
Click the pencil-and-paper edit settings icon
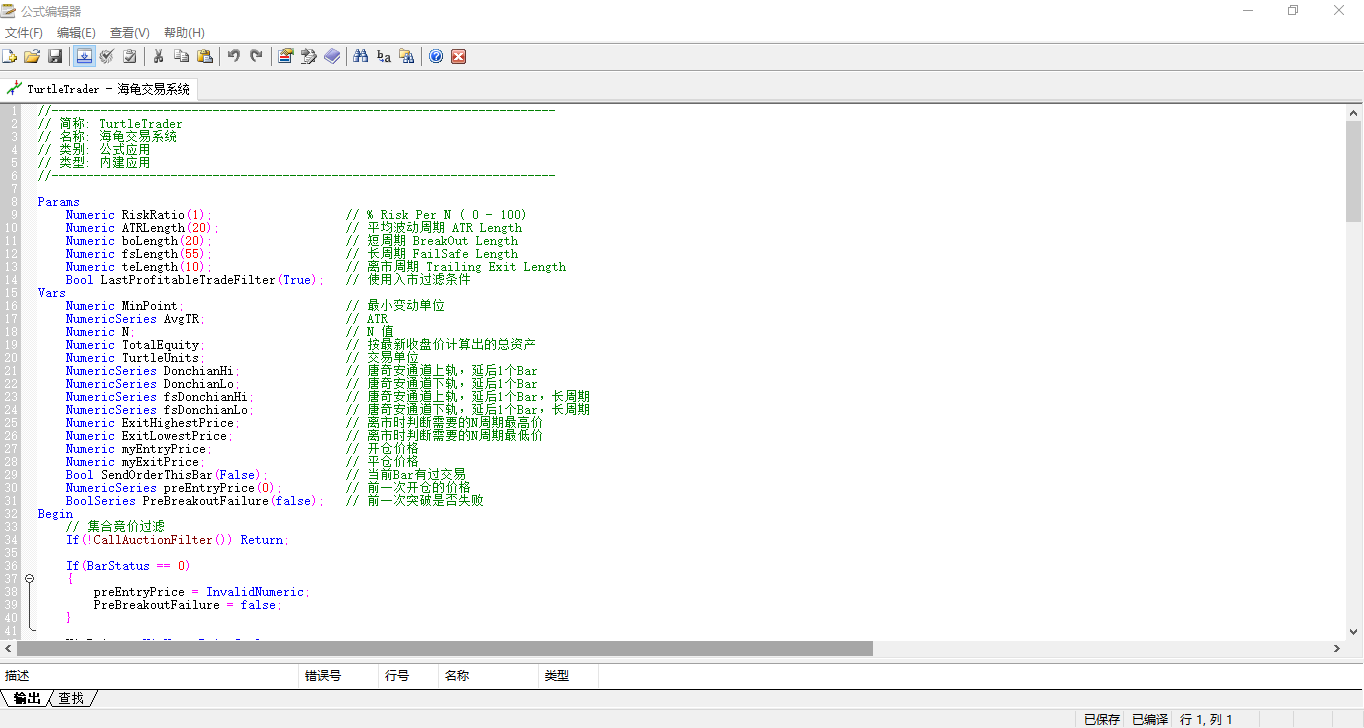308,57
